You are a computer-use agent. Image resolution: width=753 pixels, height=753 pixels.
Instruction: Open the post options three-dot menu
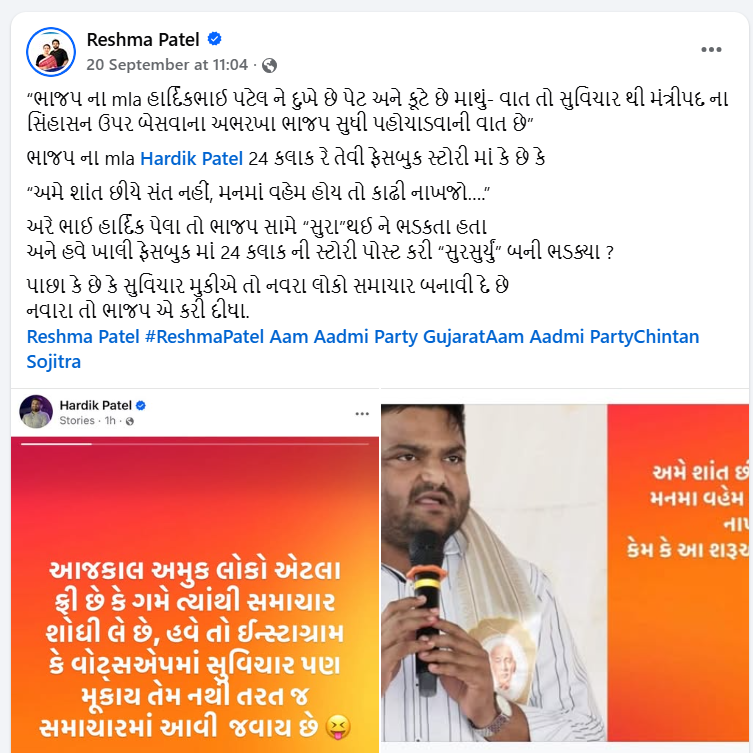[x=711, y=49]
